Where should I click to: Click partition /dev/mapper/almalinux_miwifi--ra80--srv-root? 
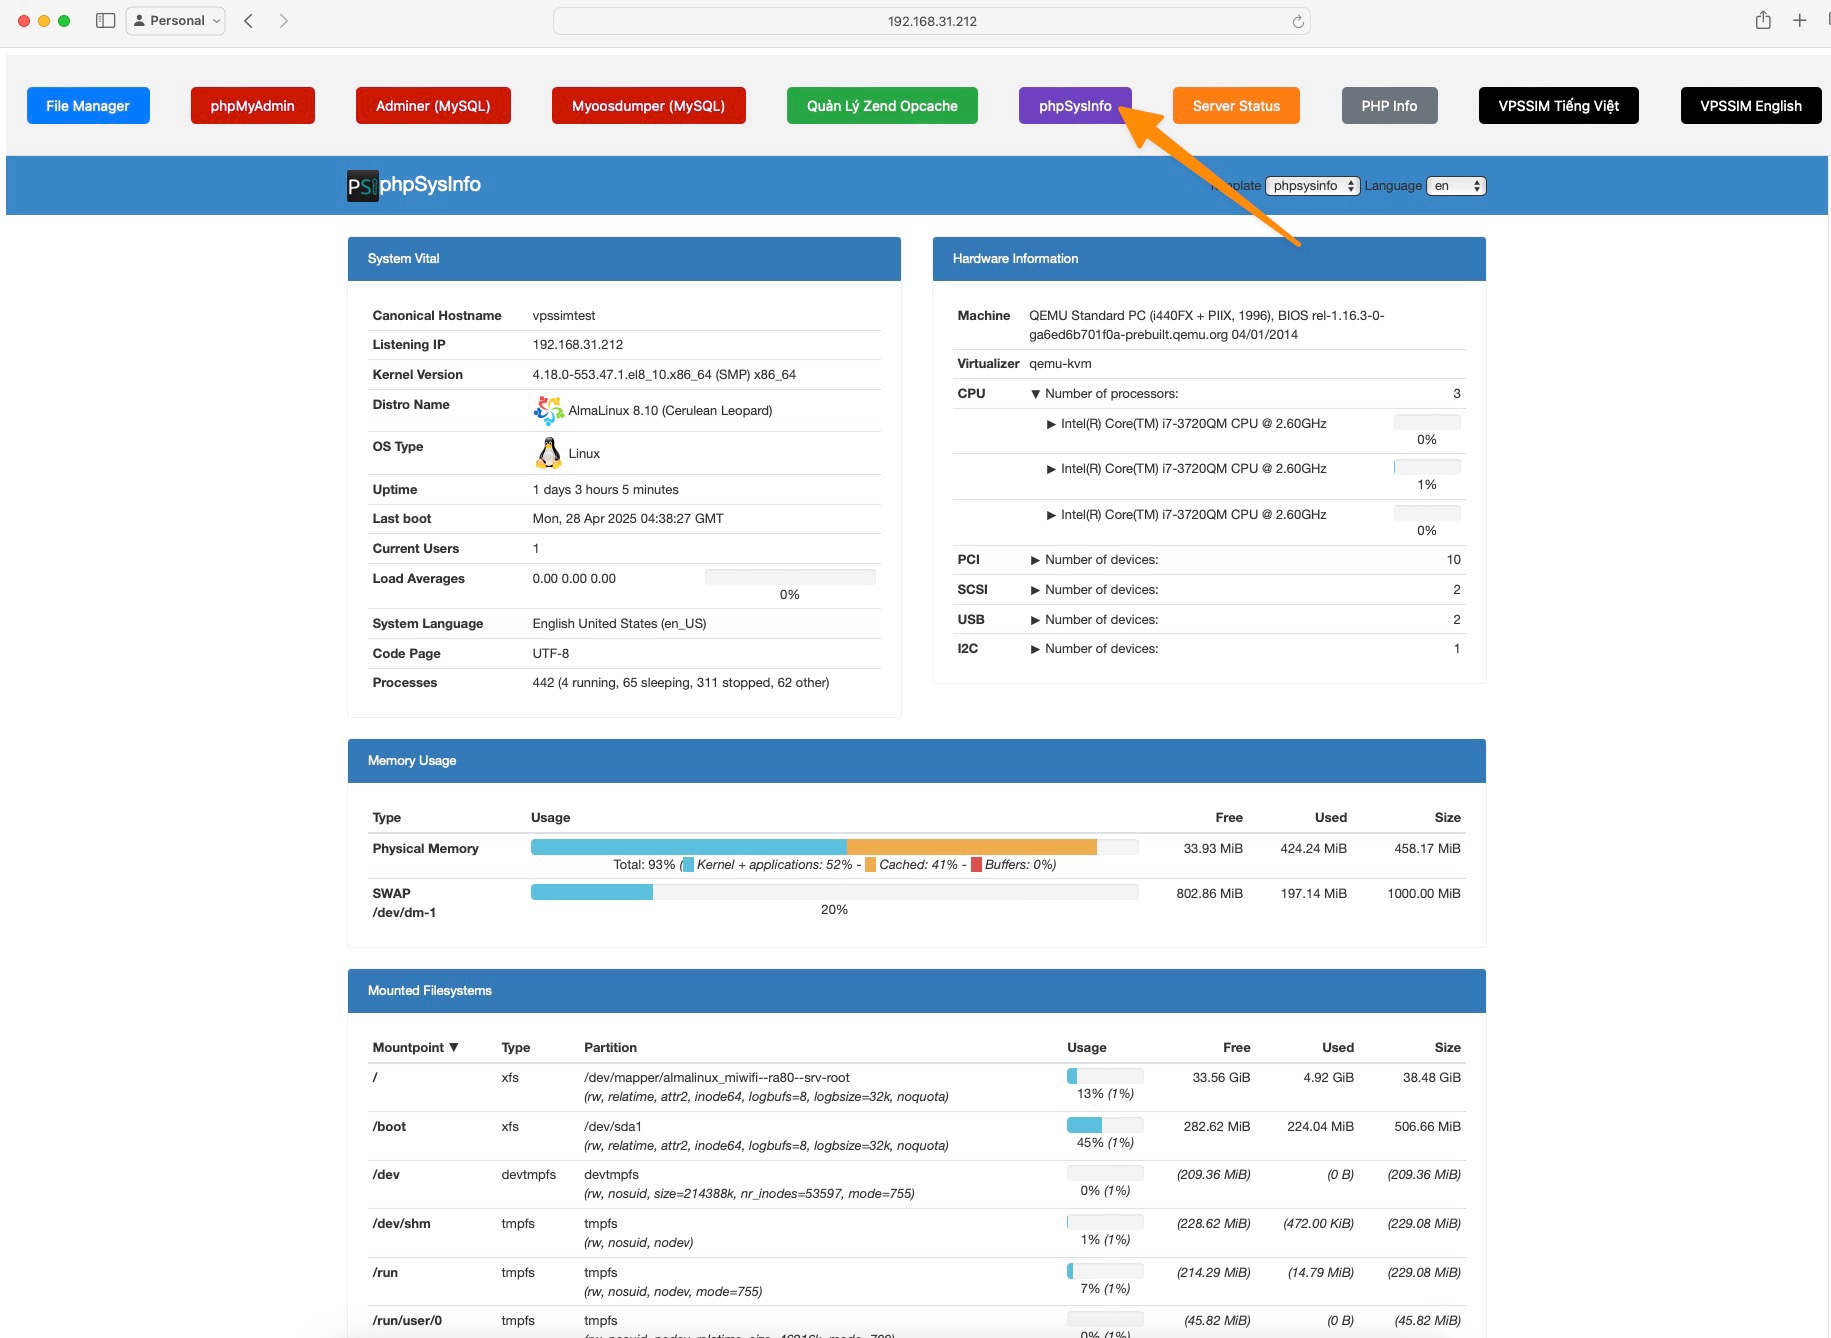(717, 1077)
